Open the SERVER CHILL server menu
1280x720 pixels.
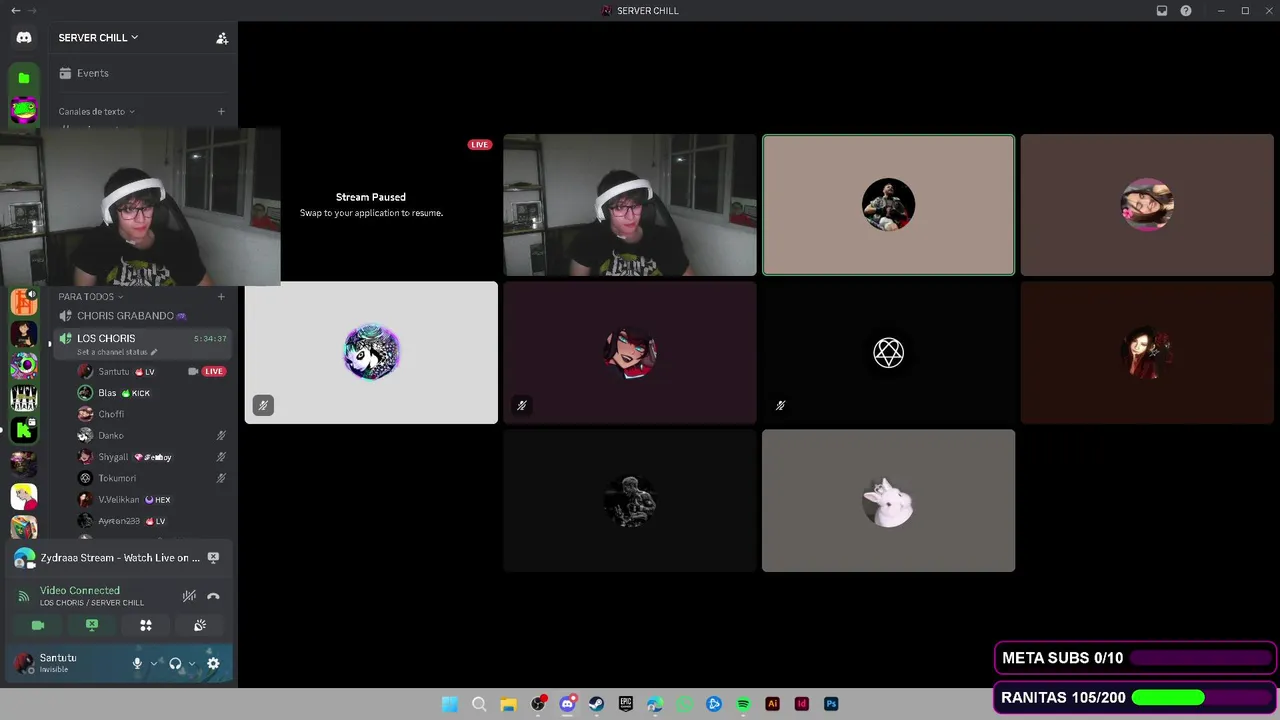pyautogui.click(x=98, y=38)
